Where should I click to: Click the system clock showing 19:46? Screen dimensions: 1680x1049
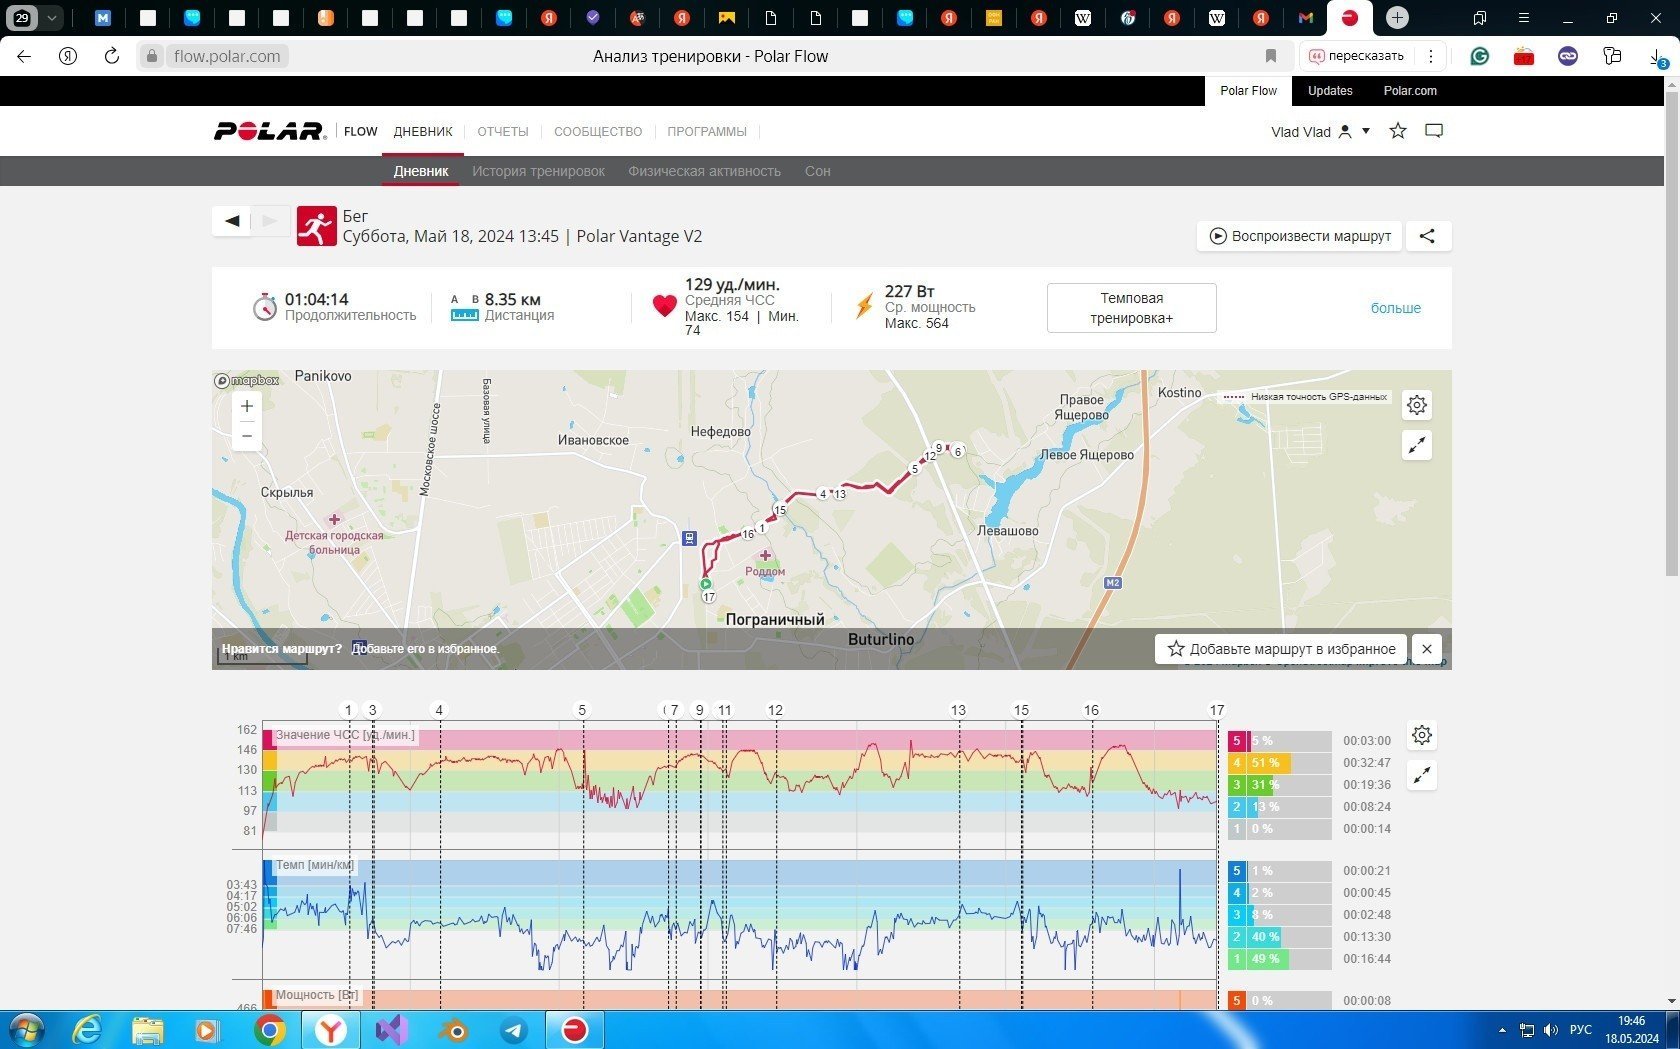point(1631,1021)
